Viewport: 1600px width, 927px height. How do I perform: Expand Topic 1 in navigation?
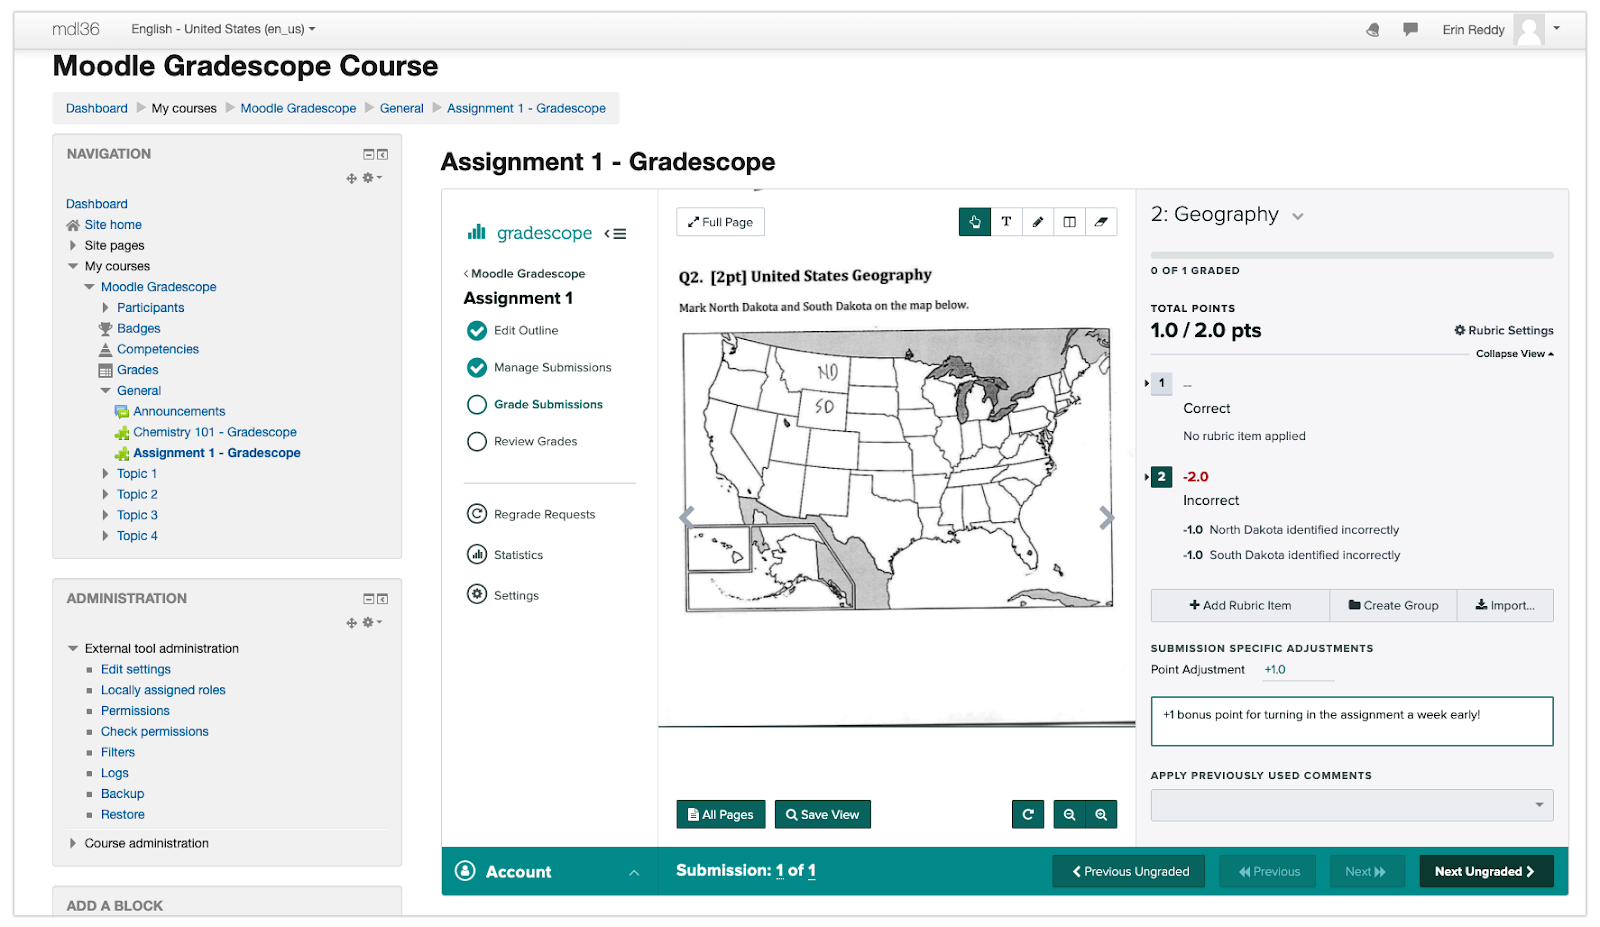[x=105, y=474]
